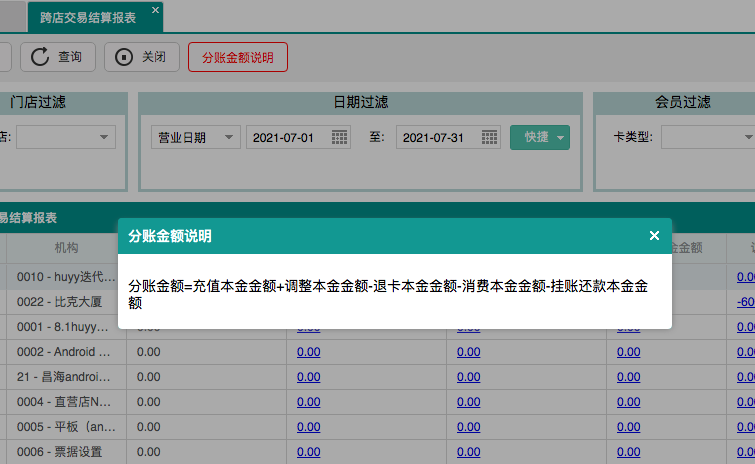Select row 0022 - 比克大厦
The height and width of the screenshot is (464, 755).
coord(59,302)
